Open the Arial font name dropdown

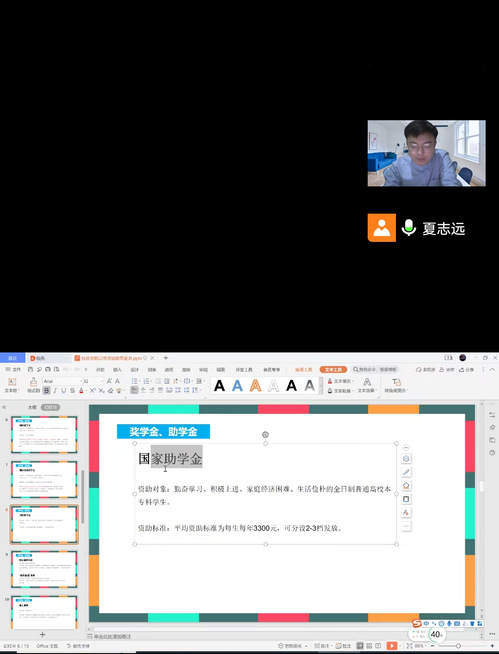pos(62,381)
